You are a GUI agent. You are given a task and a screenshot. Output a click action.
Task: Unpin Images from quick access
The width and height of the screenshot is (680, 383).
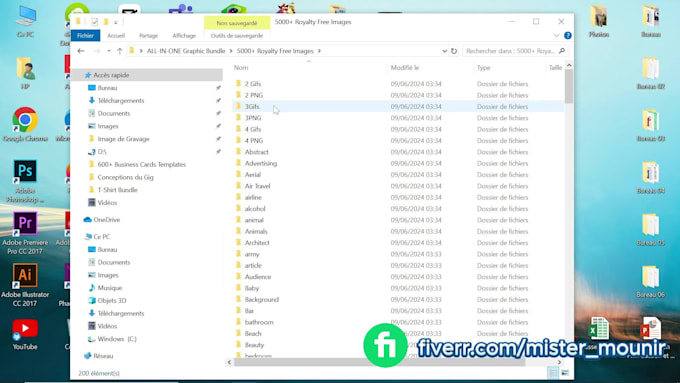tap(218, 126)
